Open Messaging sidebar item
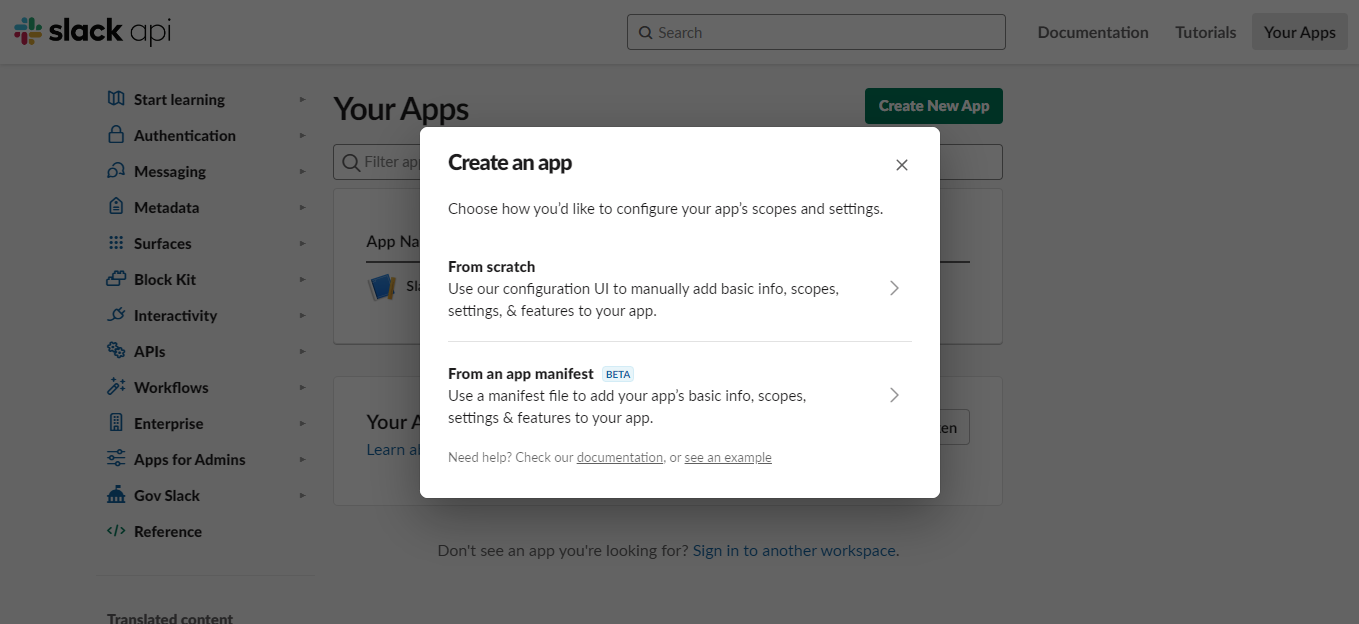The width and height of the screenshot is (1359, 624). click(170, 171)
